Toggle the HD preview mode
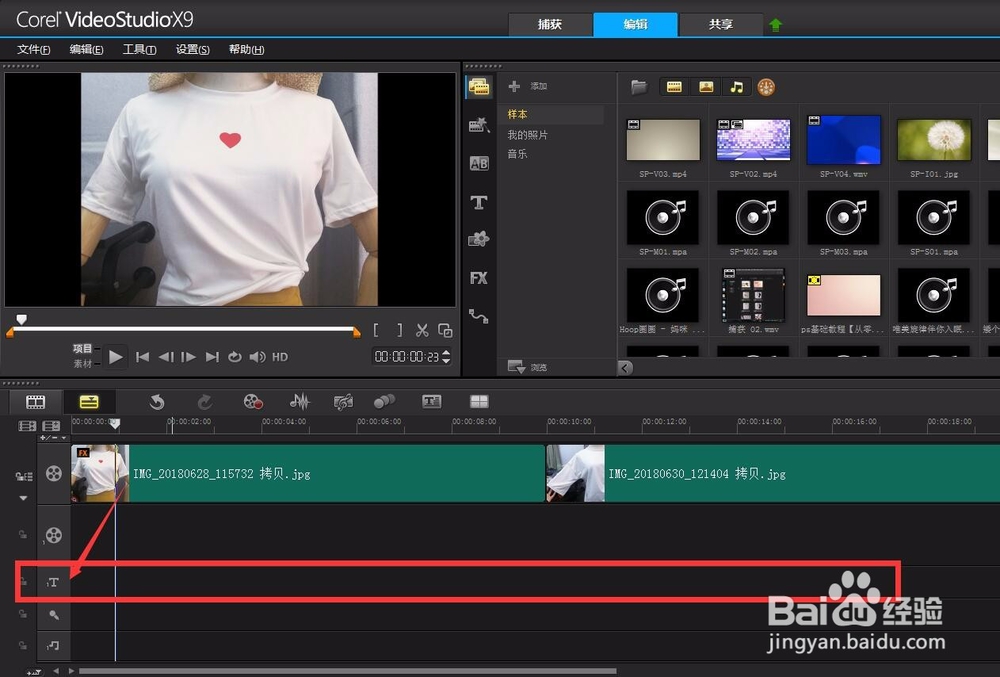1000x677 pixels. pyautogui.click(x=280, y=357)
